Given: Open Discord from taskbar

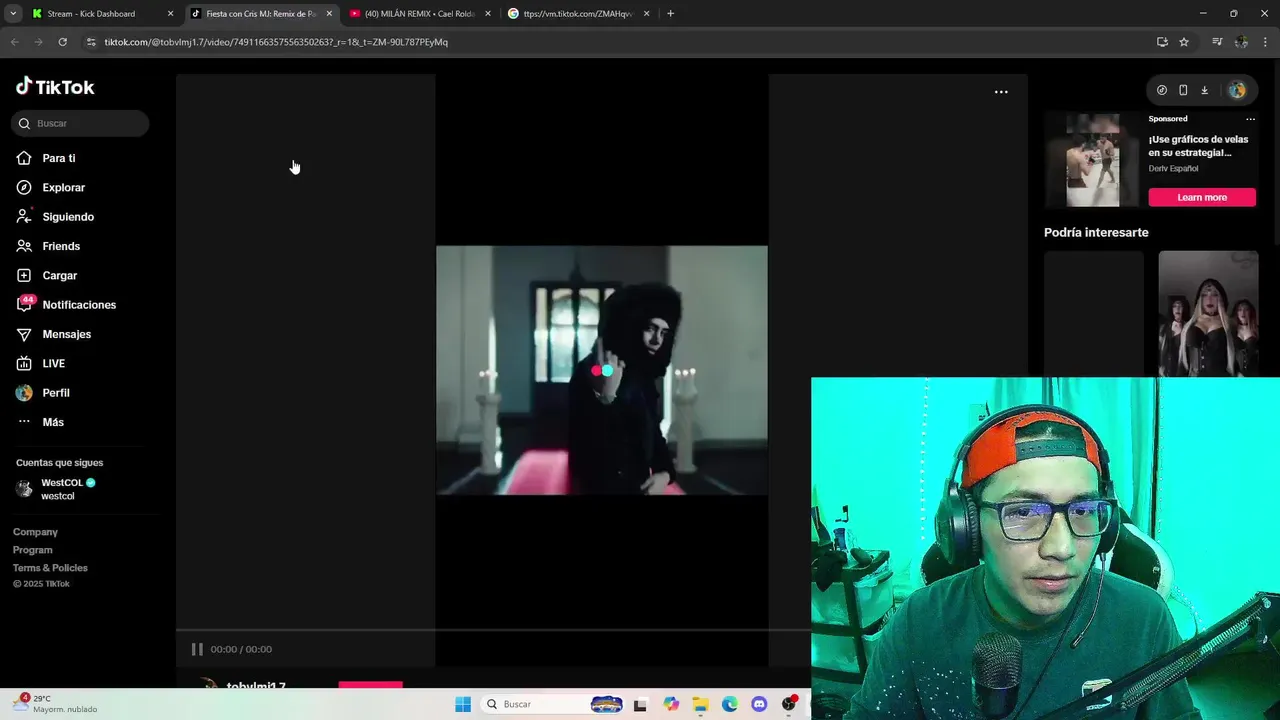Looking at the screenshot, I should point(759,704).
